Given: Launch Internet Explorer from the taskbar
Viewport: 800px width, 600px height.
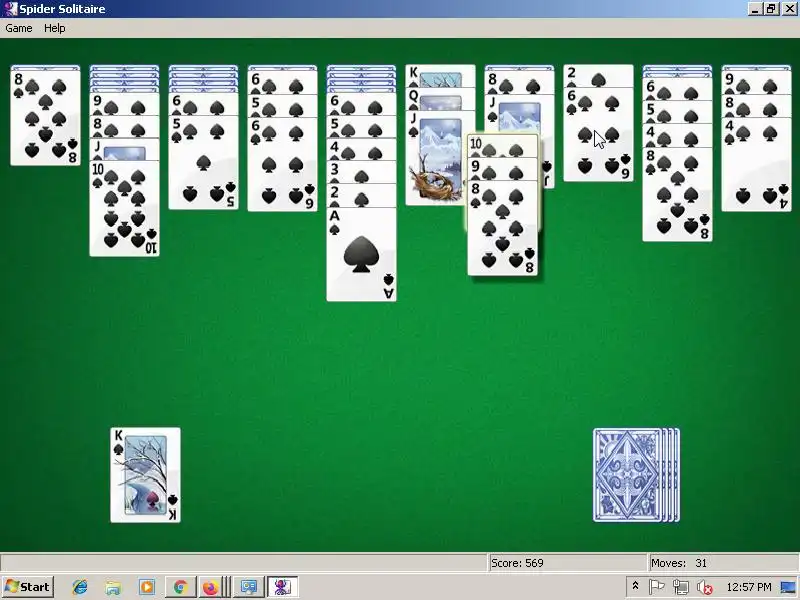Looking at the screenshot, I should pos(80,587).
